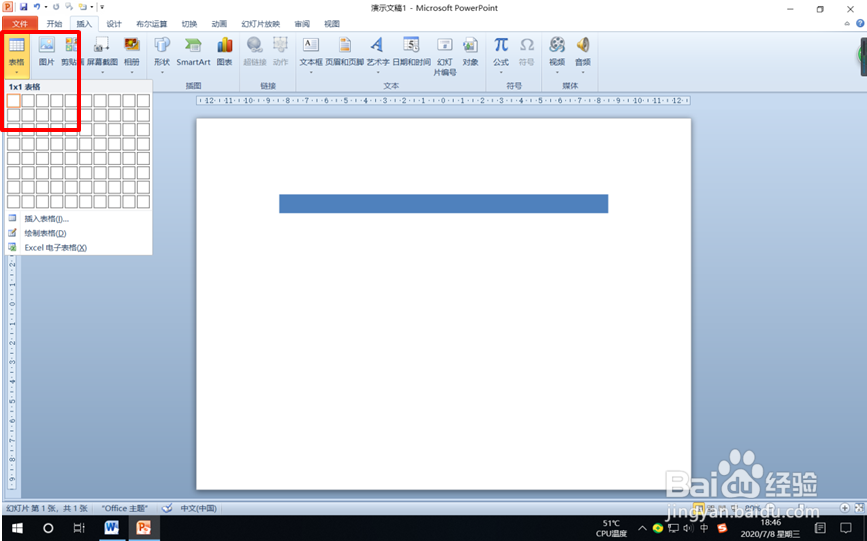Open 页眉和页脚 (Header and Footer)

pos(344,51)
